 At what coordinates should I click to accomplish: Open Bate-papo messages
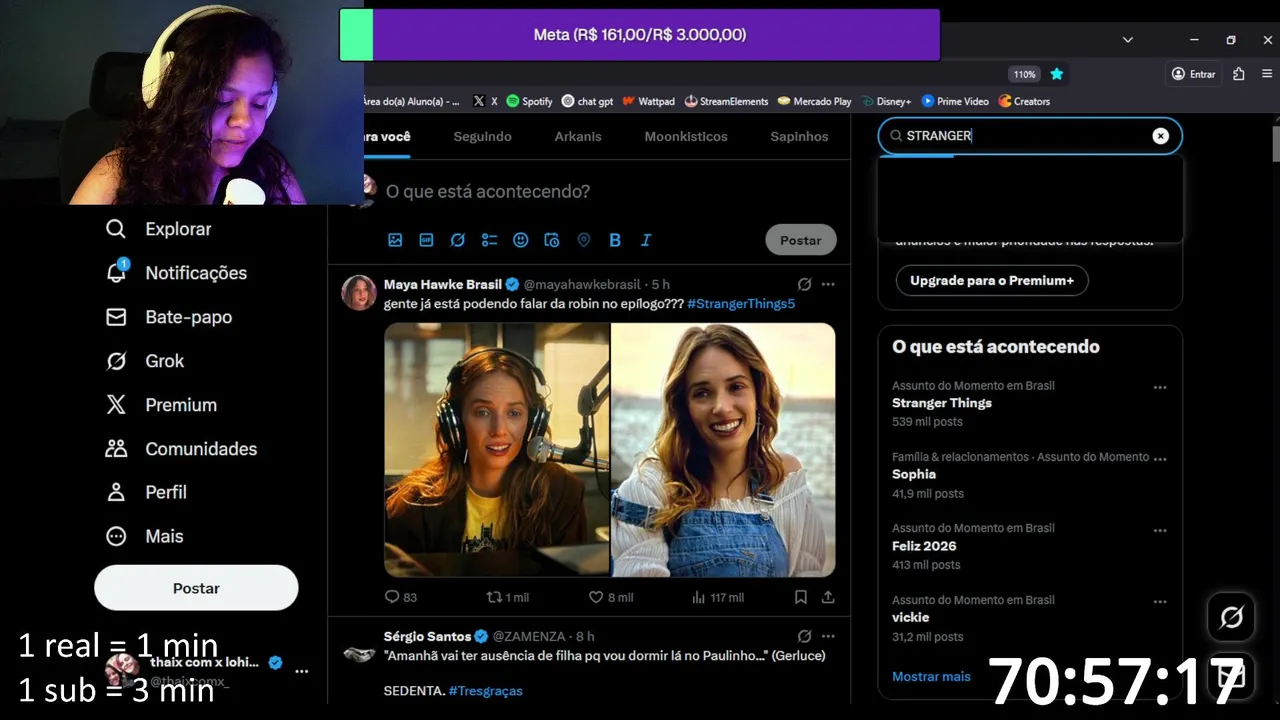169,317
